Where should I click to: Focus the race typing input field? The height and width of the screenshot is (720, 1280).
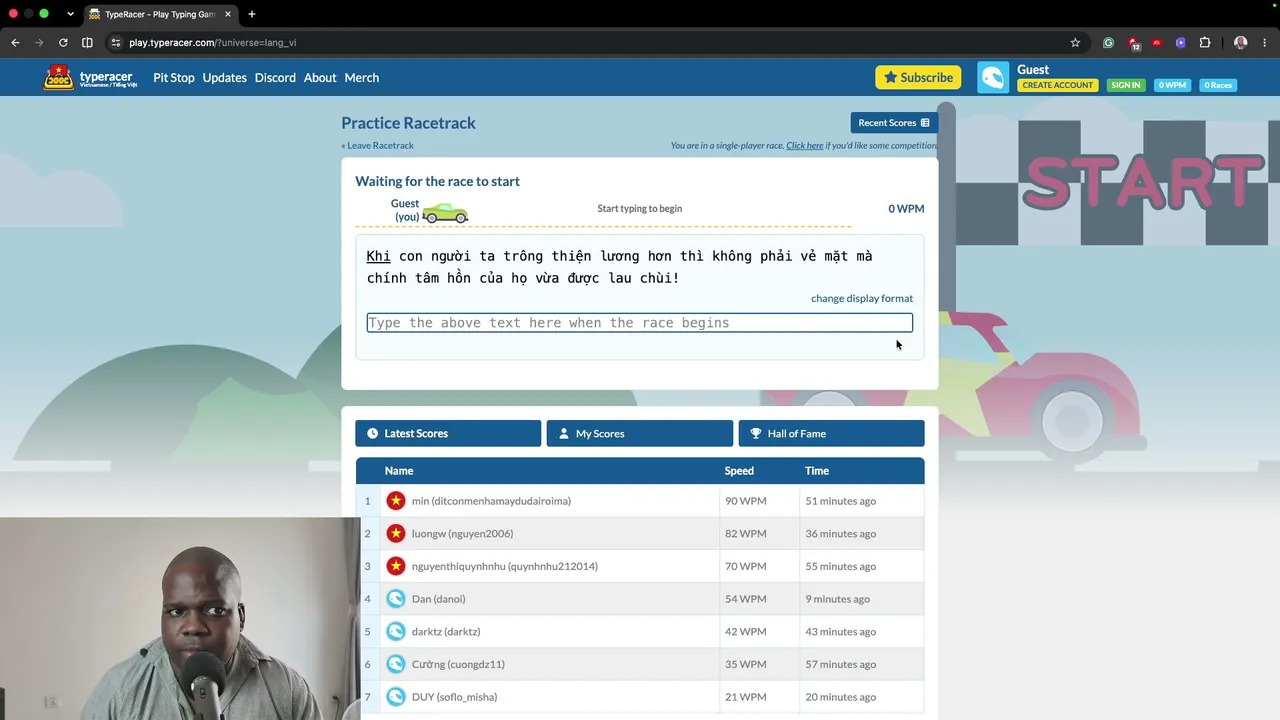[640, 323]
